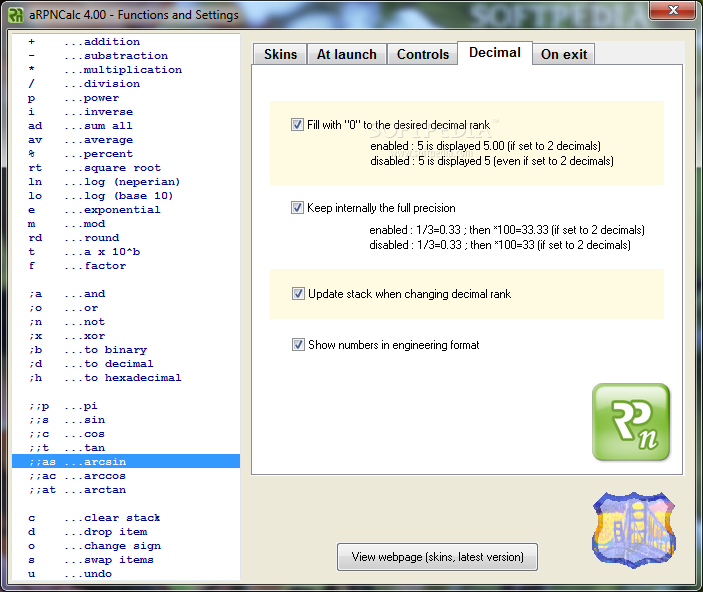Close the Functions and Settings window
Image resolution: width=703 pixels, height=592 pixels.
673,10
